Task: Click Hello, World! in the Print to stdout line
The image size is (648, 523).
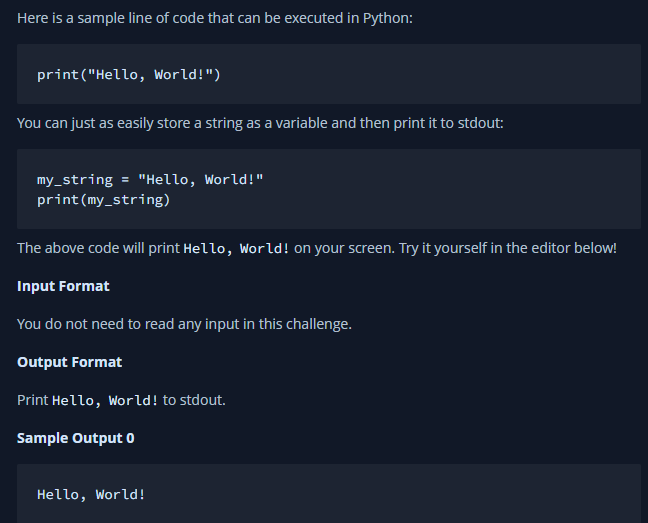Action: 105,400
